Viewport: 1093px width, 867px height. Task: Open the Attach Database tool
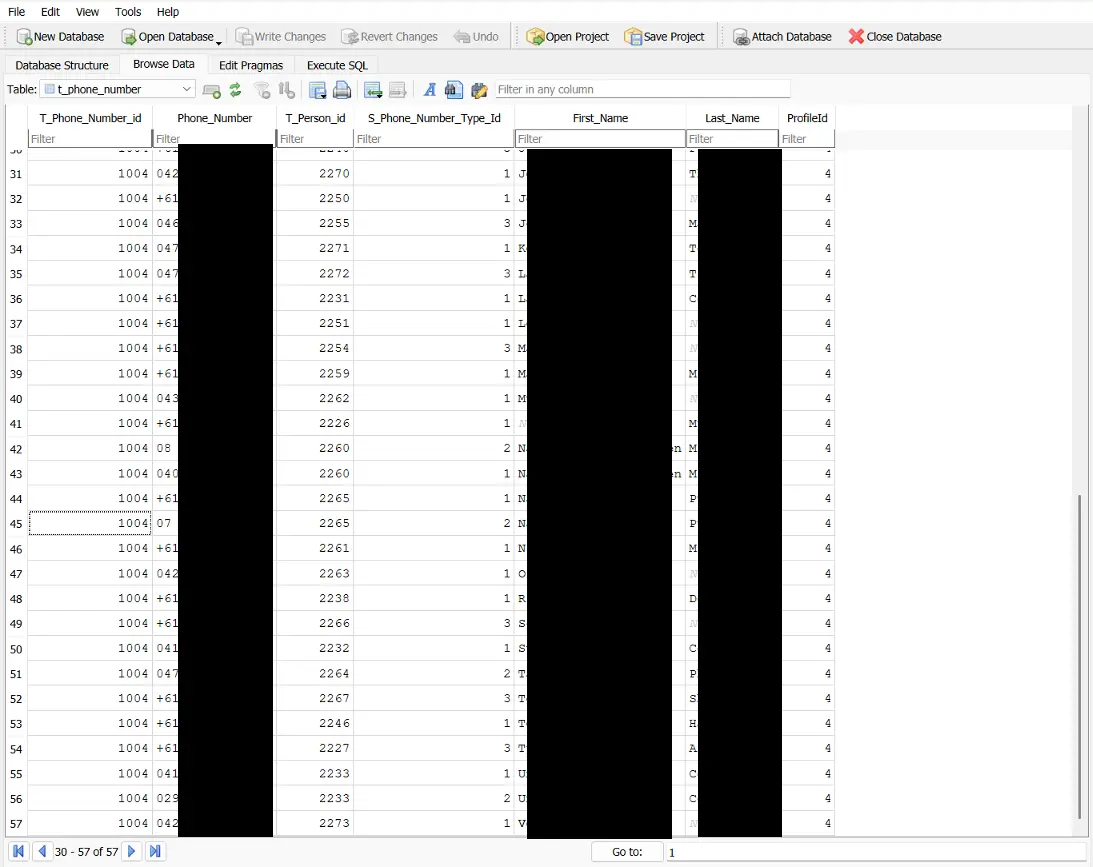[781, 36]
